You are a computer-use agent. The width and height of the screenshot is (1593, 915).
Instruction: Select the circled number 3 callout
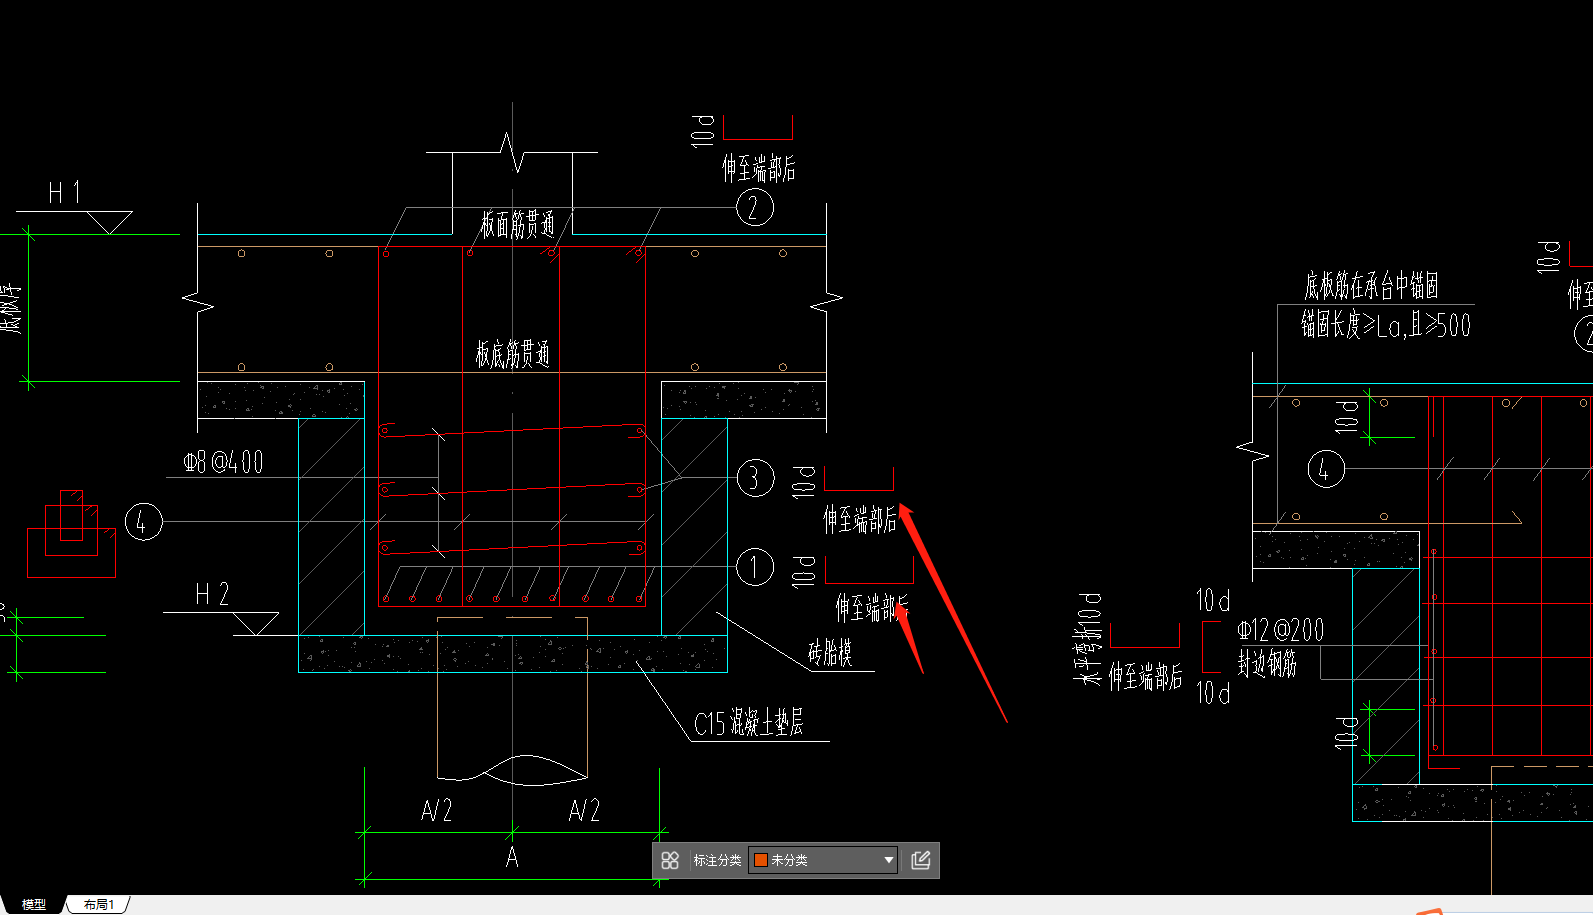755,478
